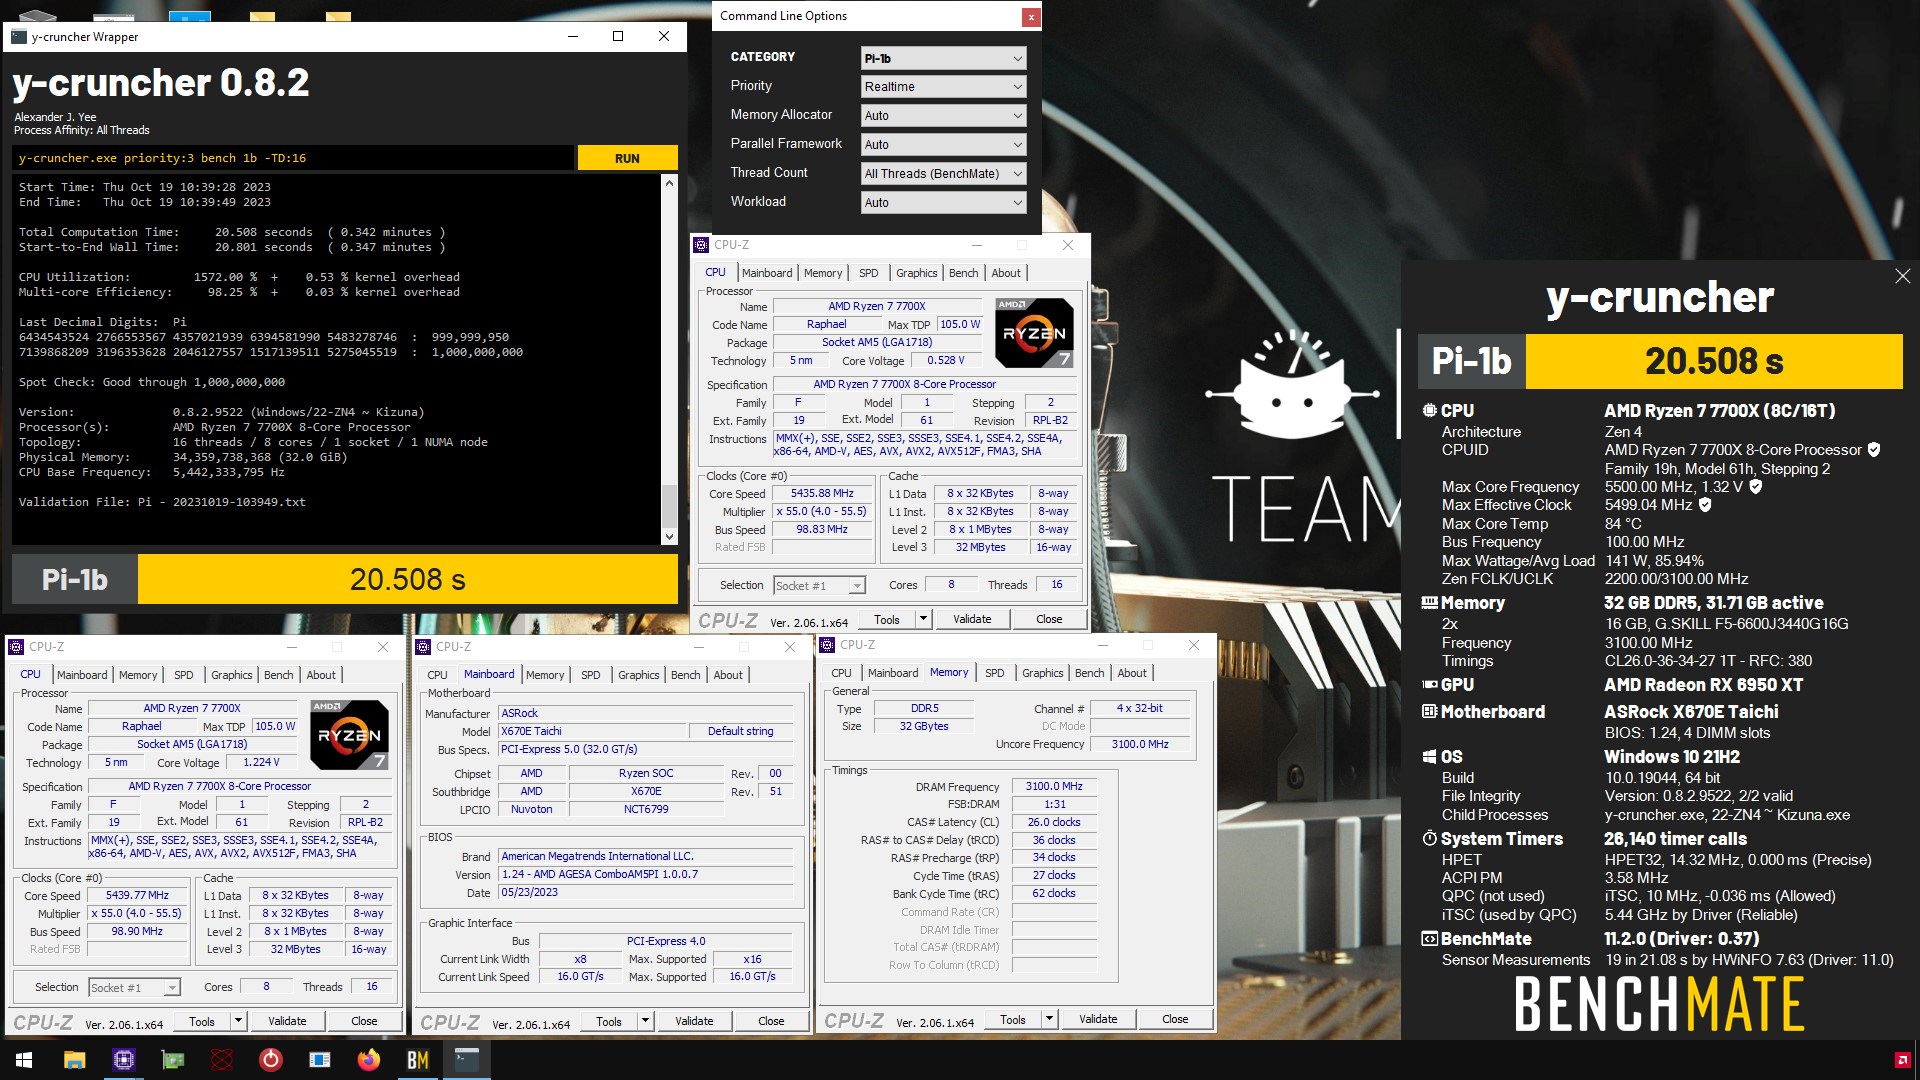Click the CAS# Latency value 26.0 clocks
Image resolution: width=1920 pixels, height=1080 pixels.
pyautogui.click(x=1054, y=822)
